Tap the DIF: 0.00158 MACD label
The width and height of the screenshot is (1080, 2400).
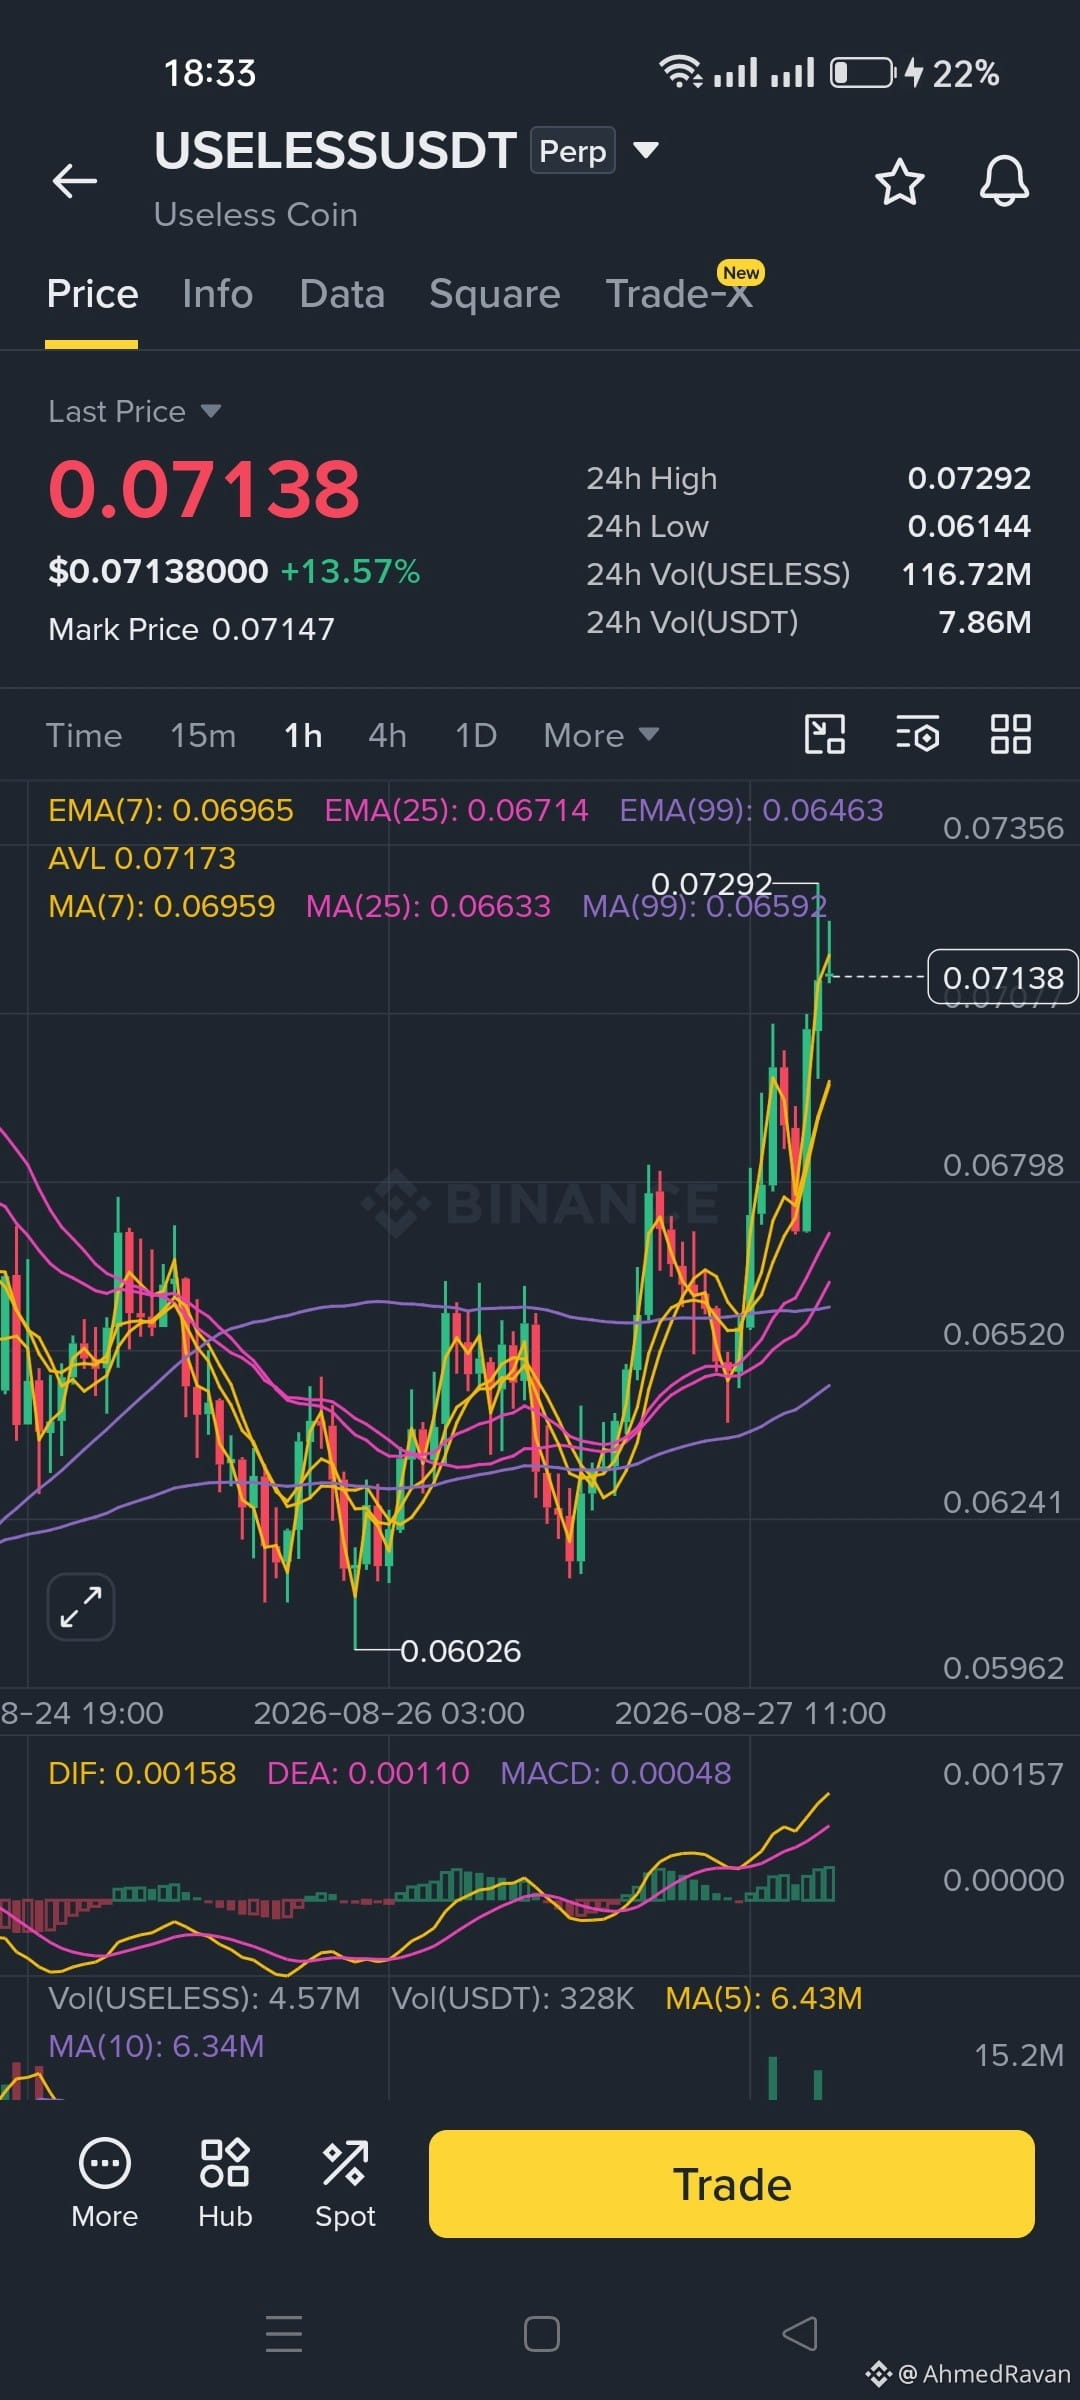tap(142, 1773)
